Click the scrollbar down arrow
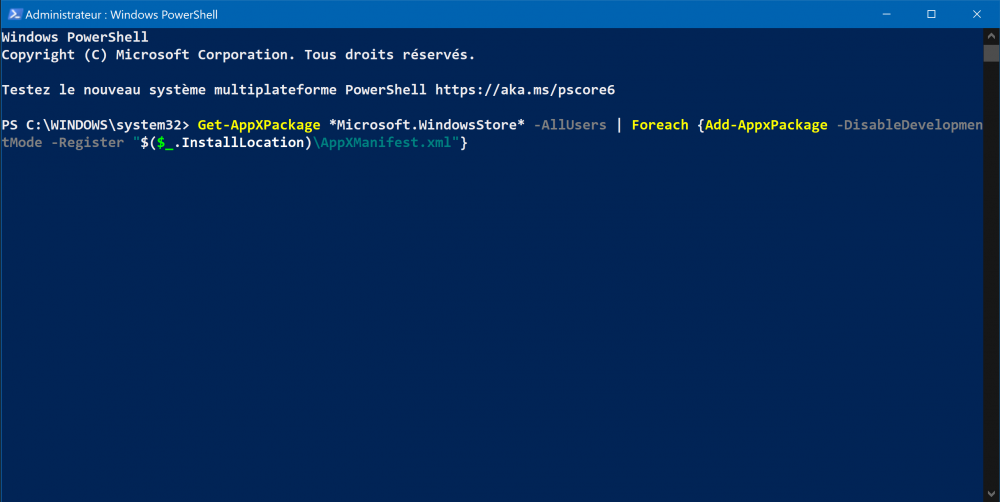Viewport: 1000px width, 502px height. coord(991,494)
